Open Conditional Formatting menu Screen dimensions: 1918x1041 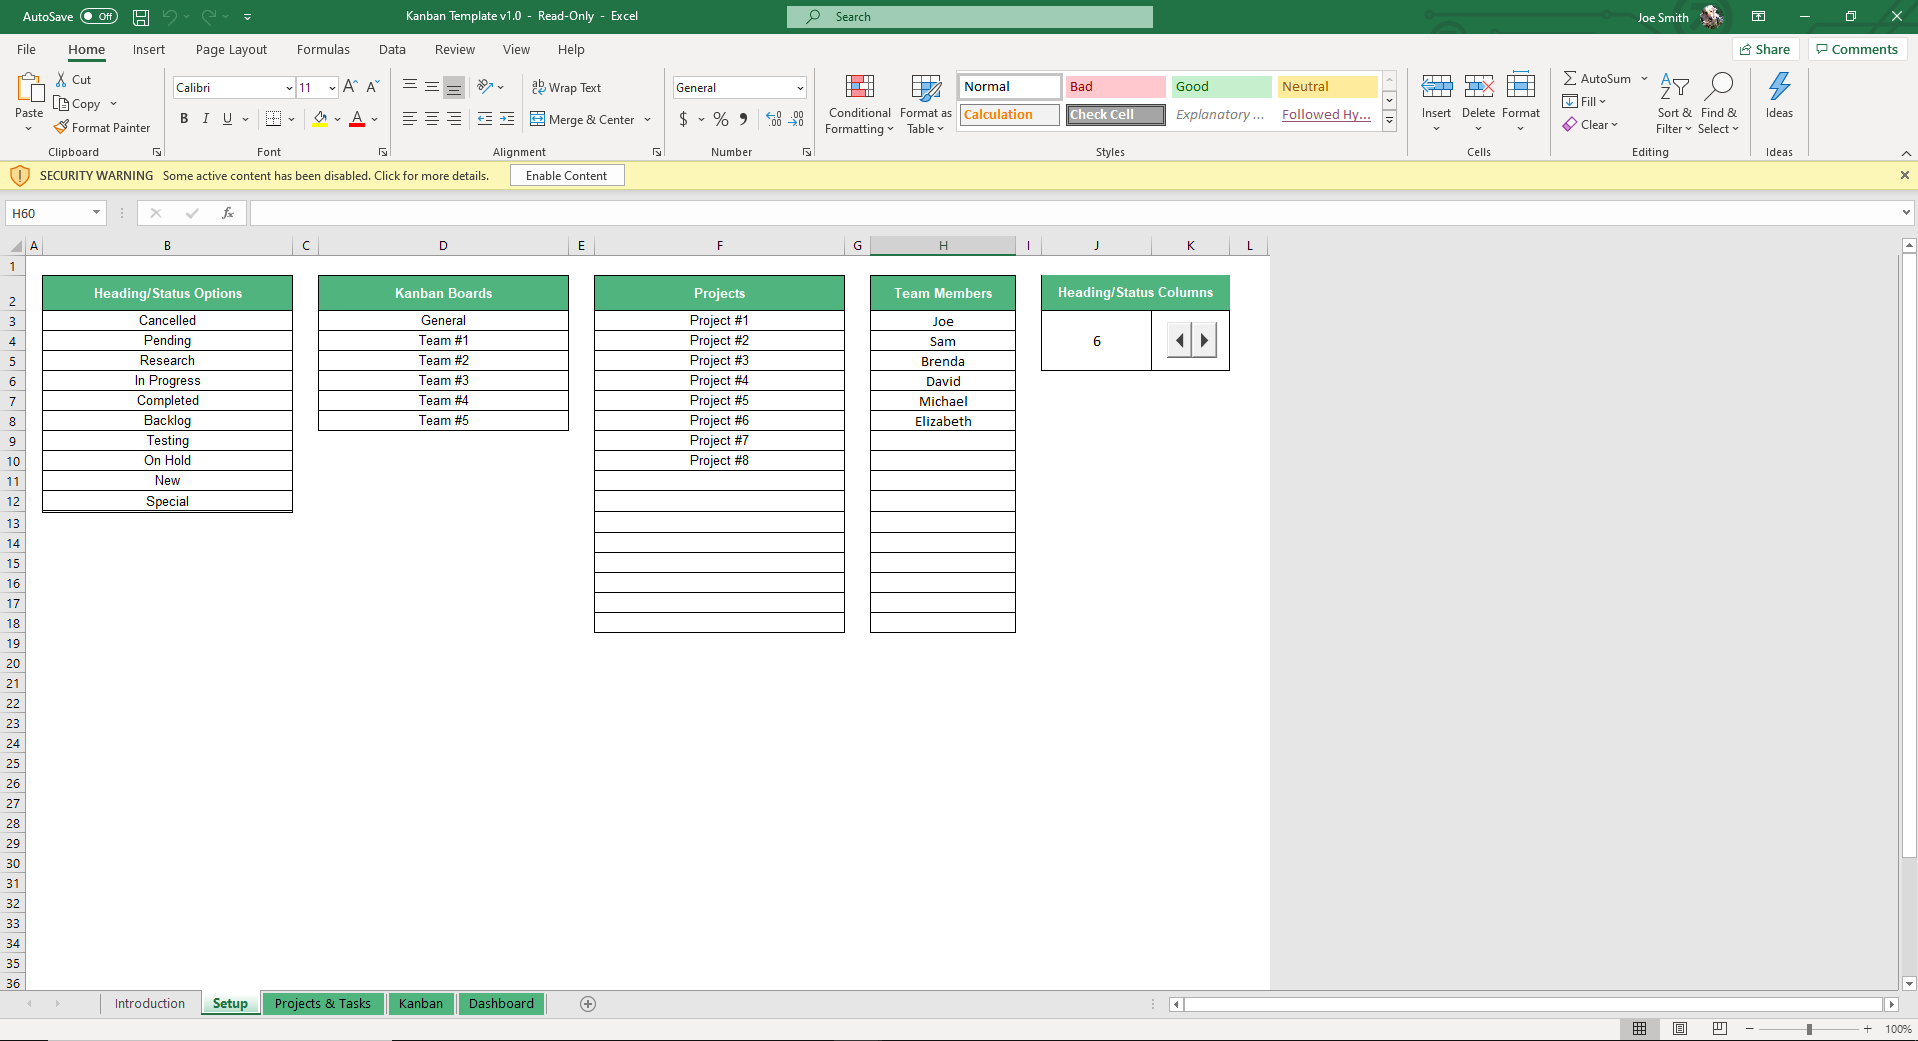(859, 104)
